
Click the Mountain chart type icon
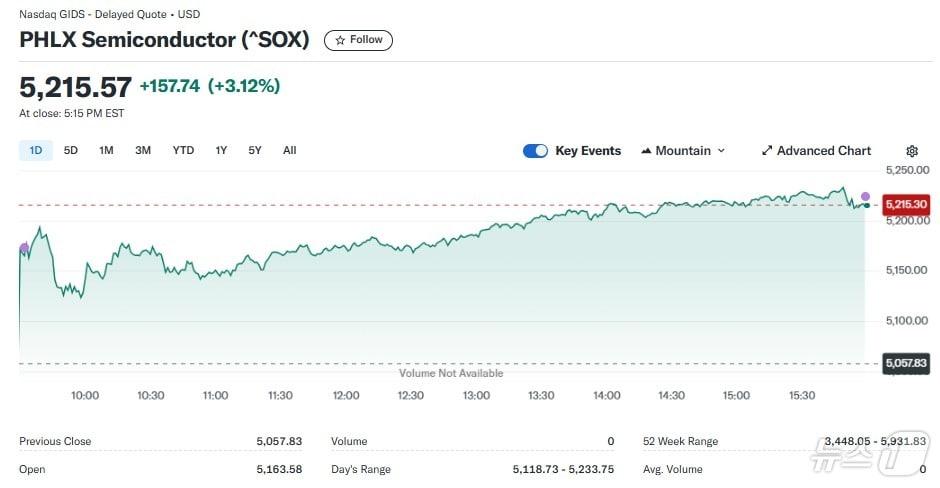click(645, 151)
